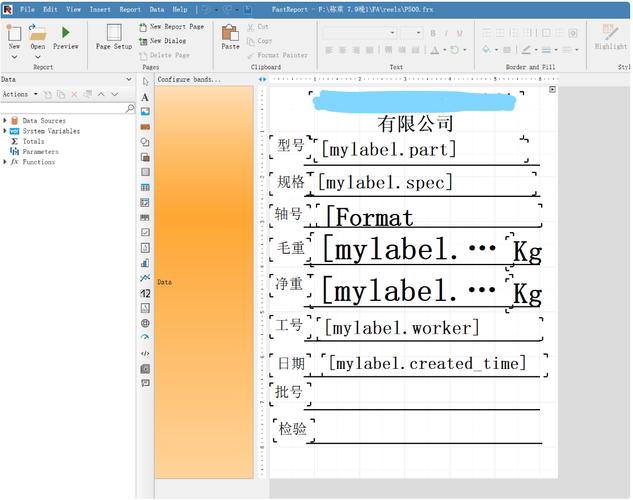
Task: Open the Report menu
Action: click(130, 9)
